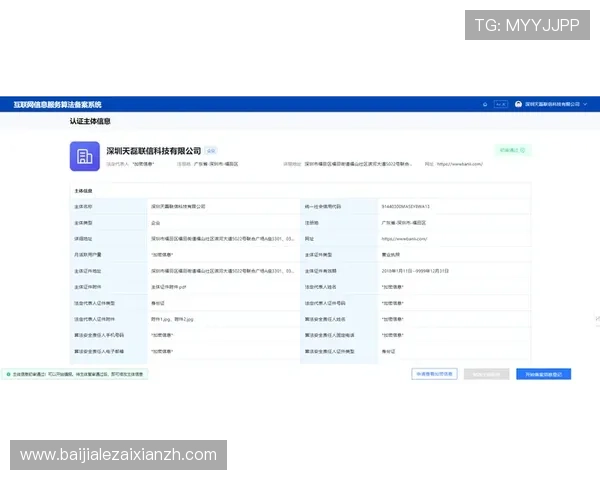This screenshot has width=600, height=480.
Task: Open the 主体证件附件.pdf attachment
Action: pos(168,287)
